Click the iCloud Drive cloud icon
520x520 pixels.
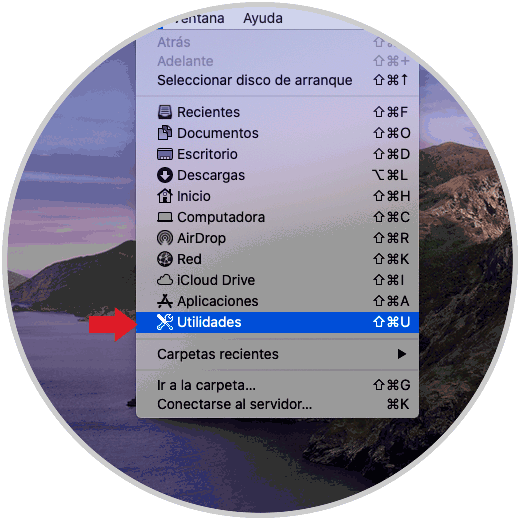pos(165,280)
